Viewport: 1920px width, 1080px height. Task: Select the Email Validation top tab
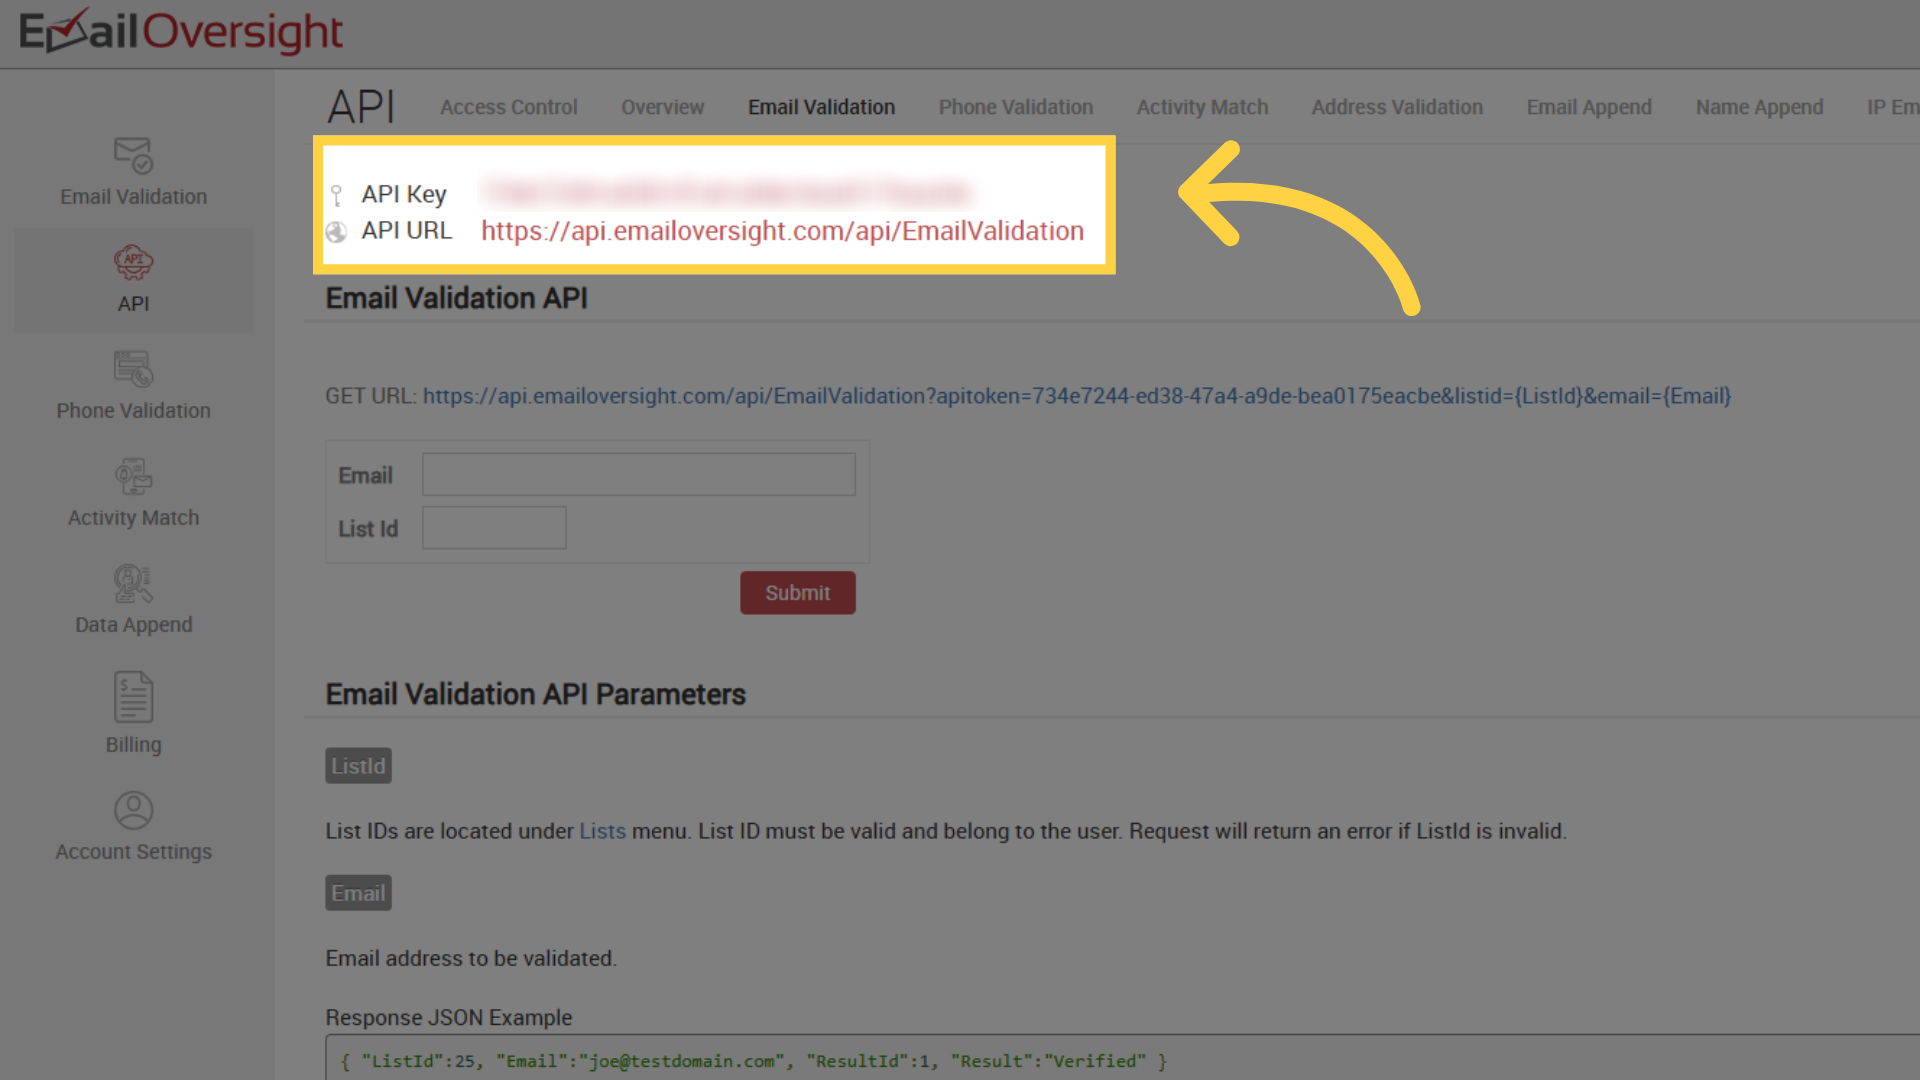tap(821, 107)
